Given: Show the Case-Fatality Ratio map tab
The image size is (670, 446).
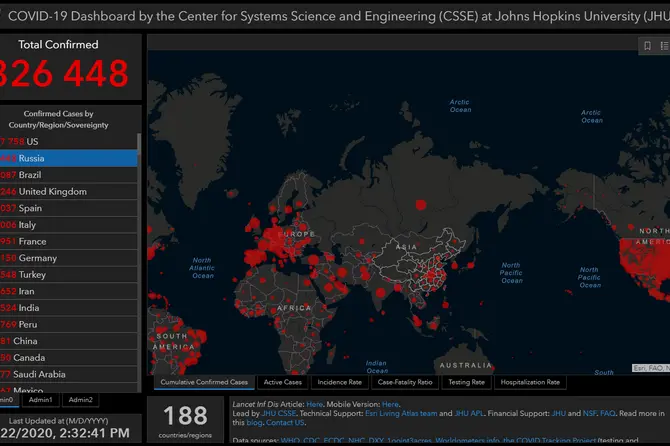Looking at the screenshot, I should click(405, 382).
